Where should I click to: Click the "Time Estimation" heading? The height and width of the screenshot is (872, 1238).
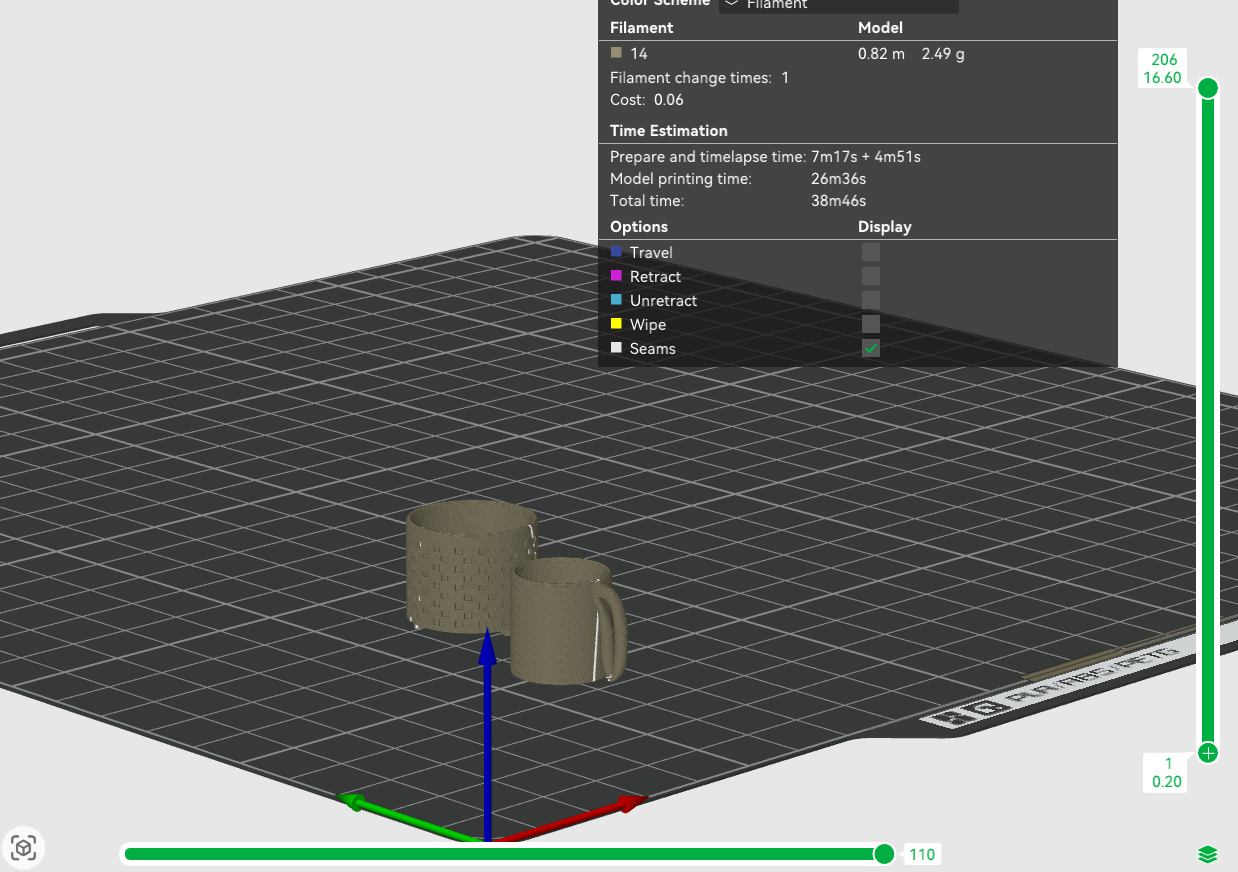[x=669, y=131]
